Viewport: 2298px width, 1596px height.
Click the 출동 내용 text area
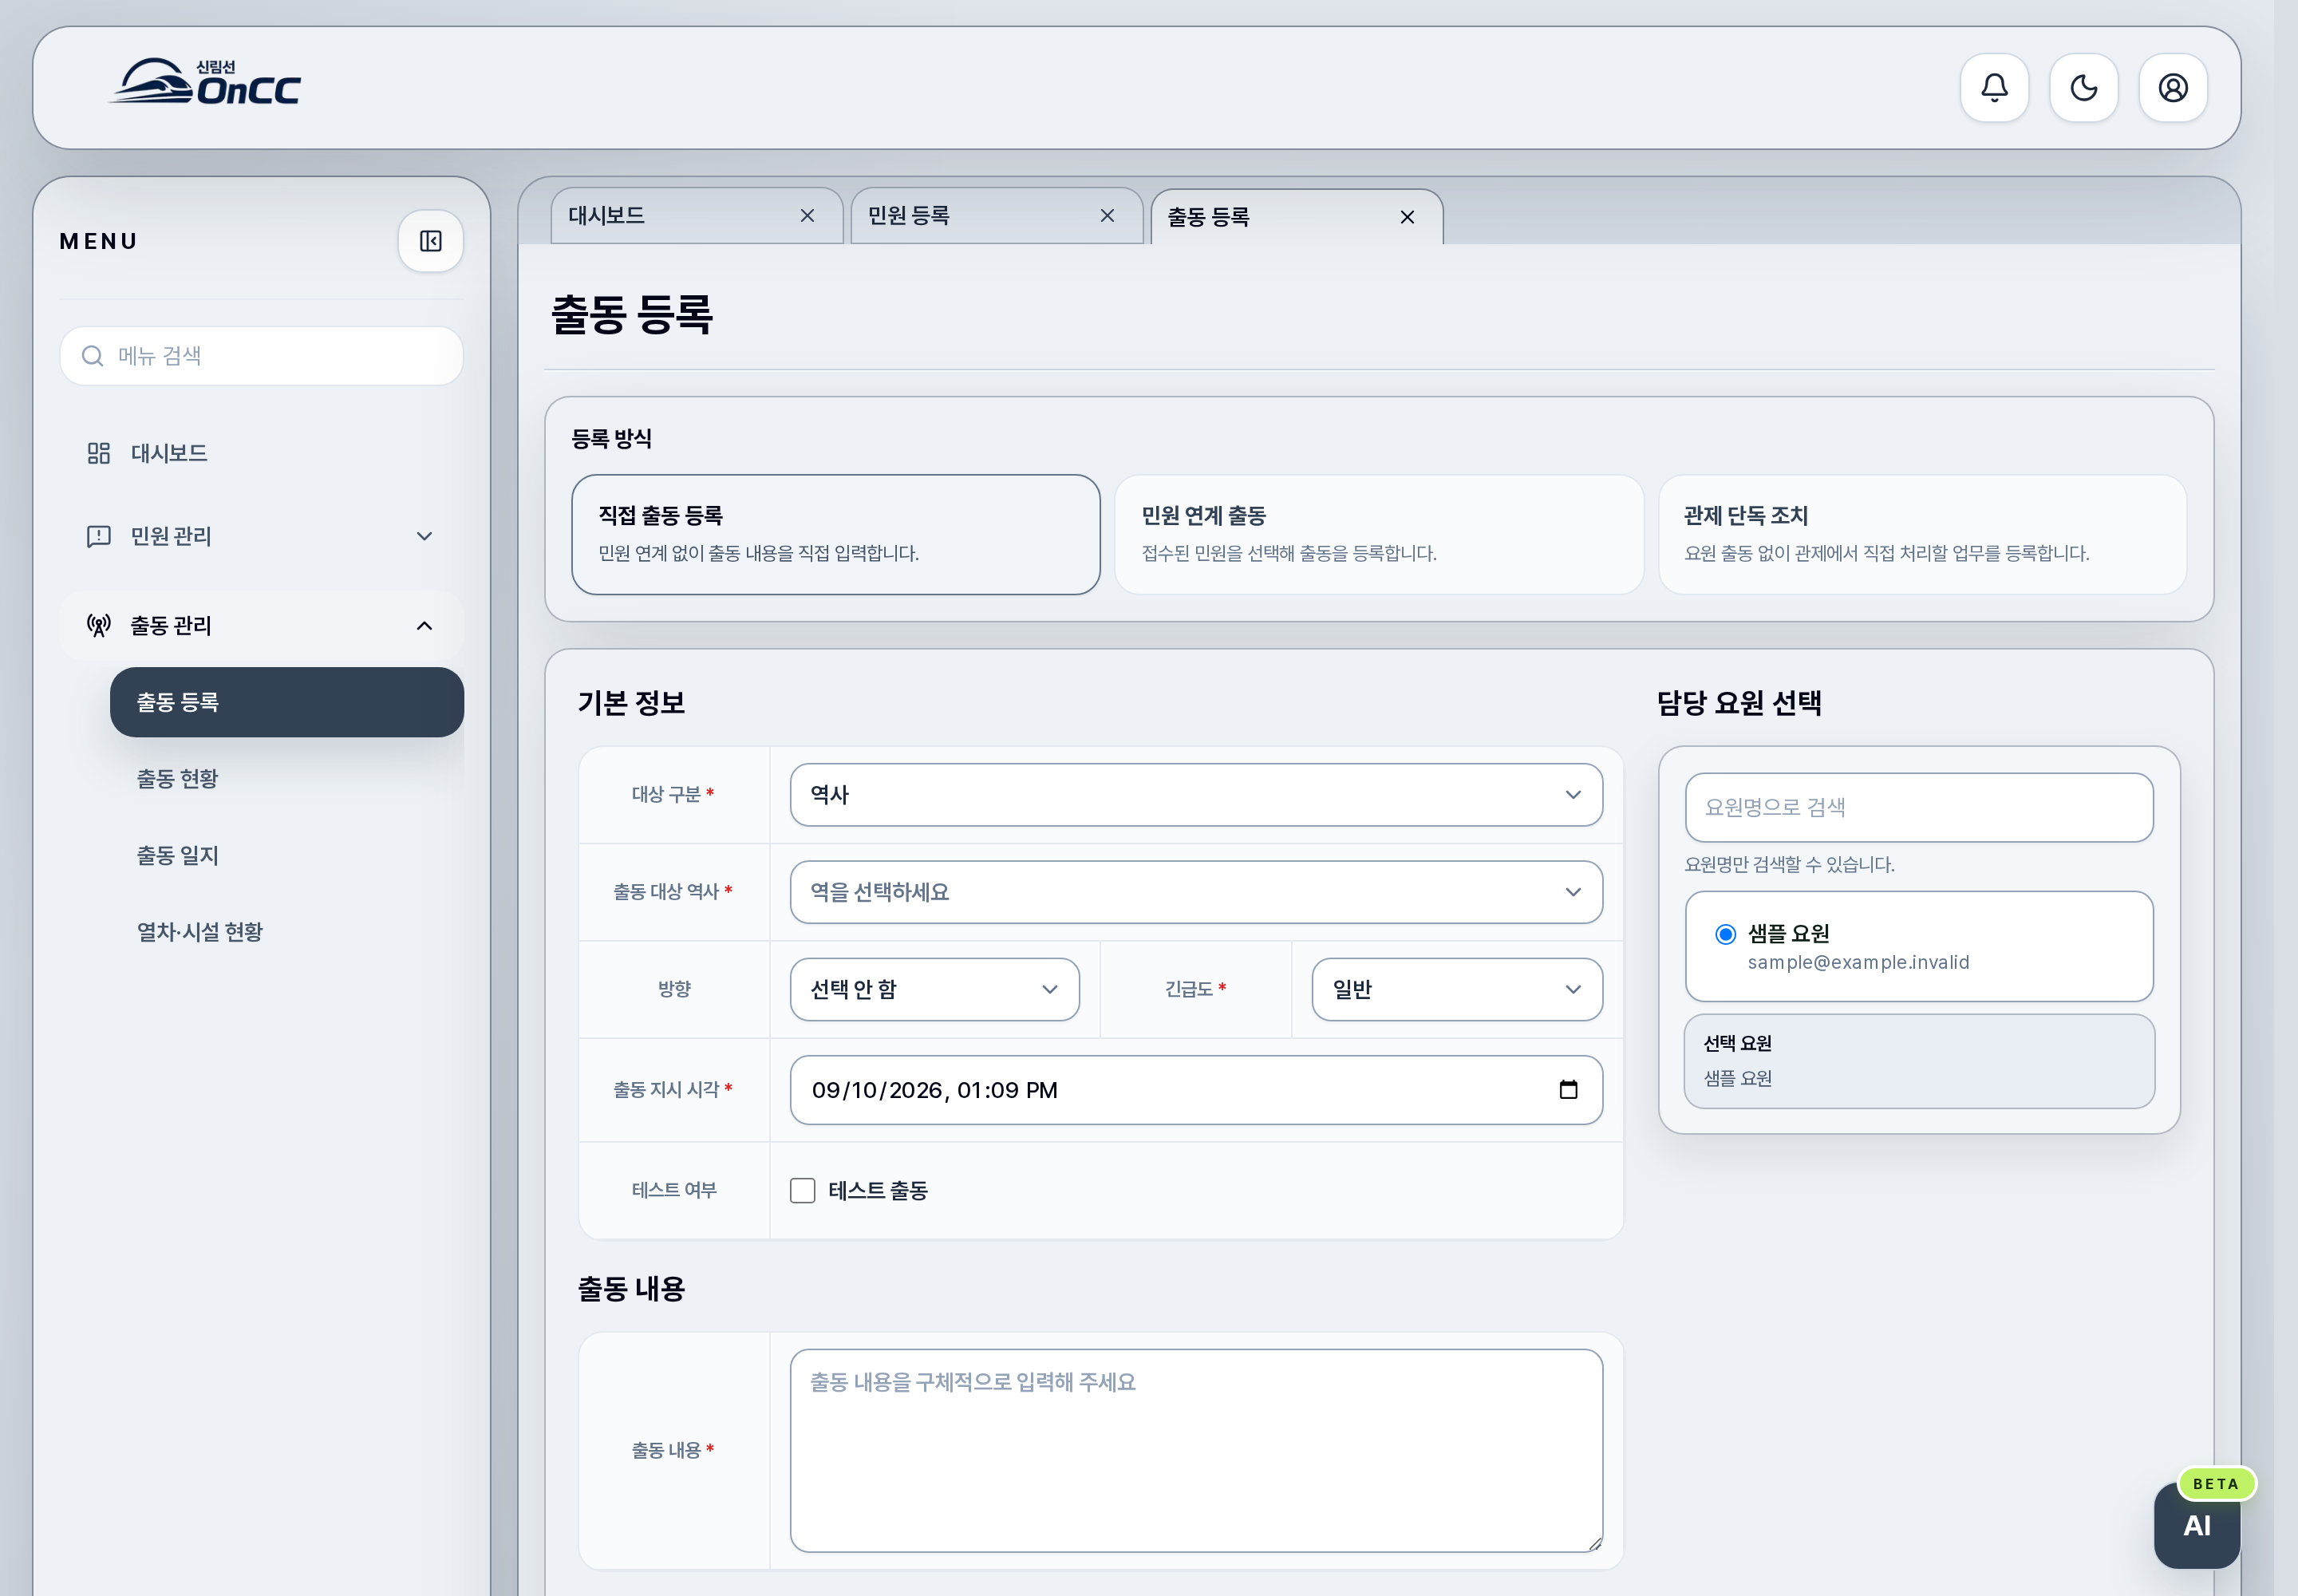click(1196, 1450)
